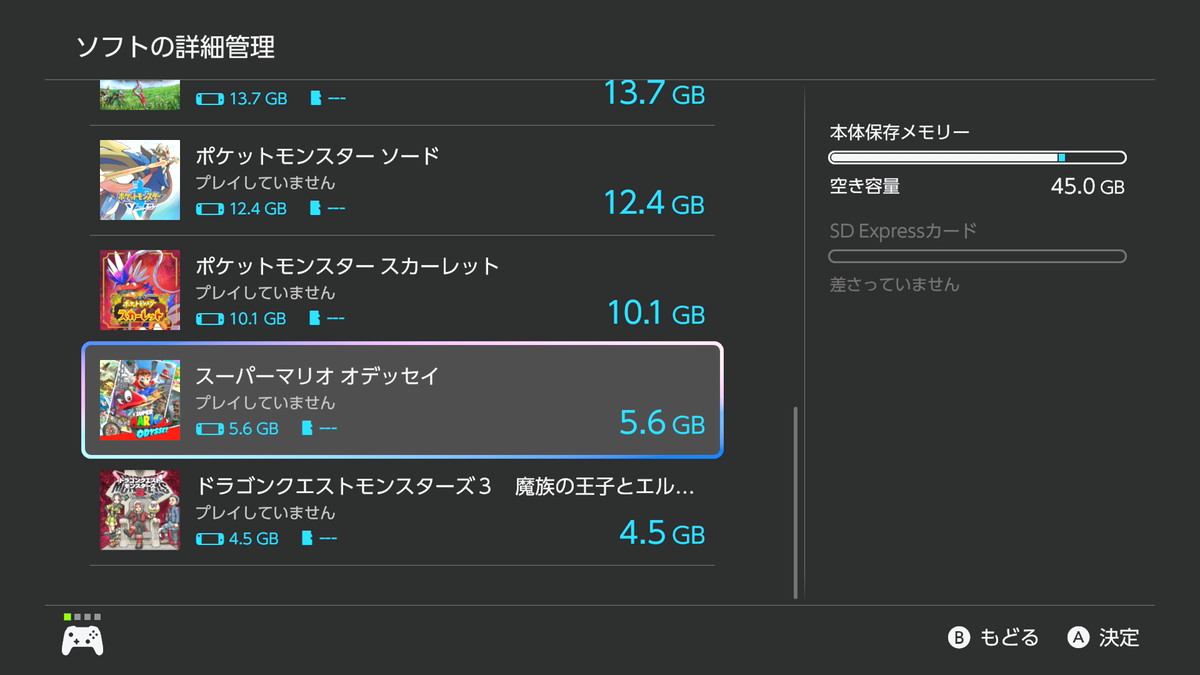The height and width of the screenshot is (675, 1200).
Task: Click console storage icon for Pokémon Scarlet
Action: [210, 319]
